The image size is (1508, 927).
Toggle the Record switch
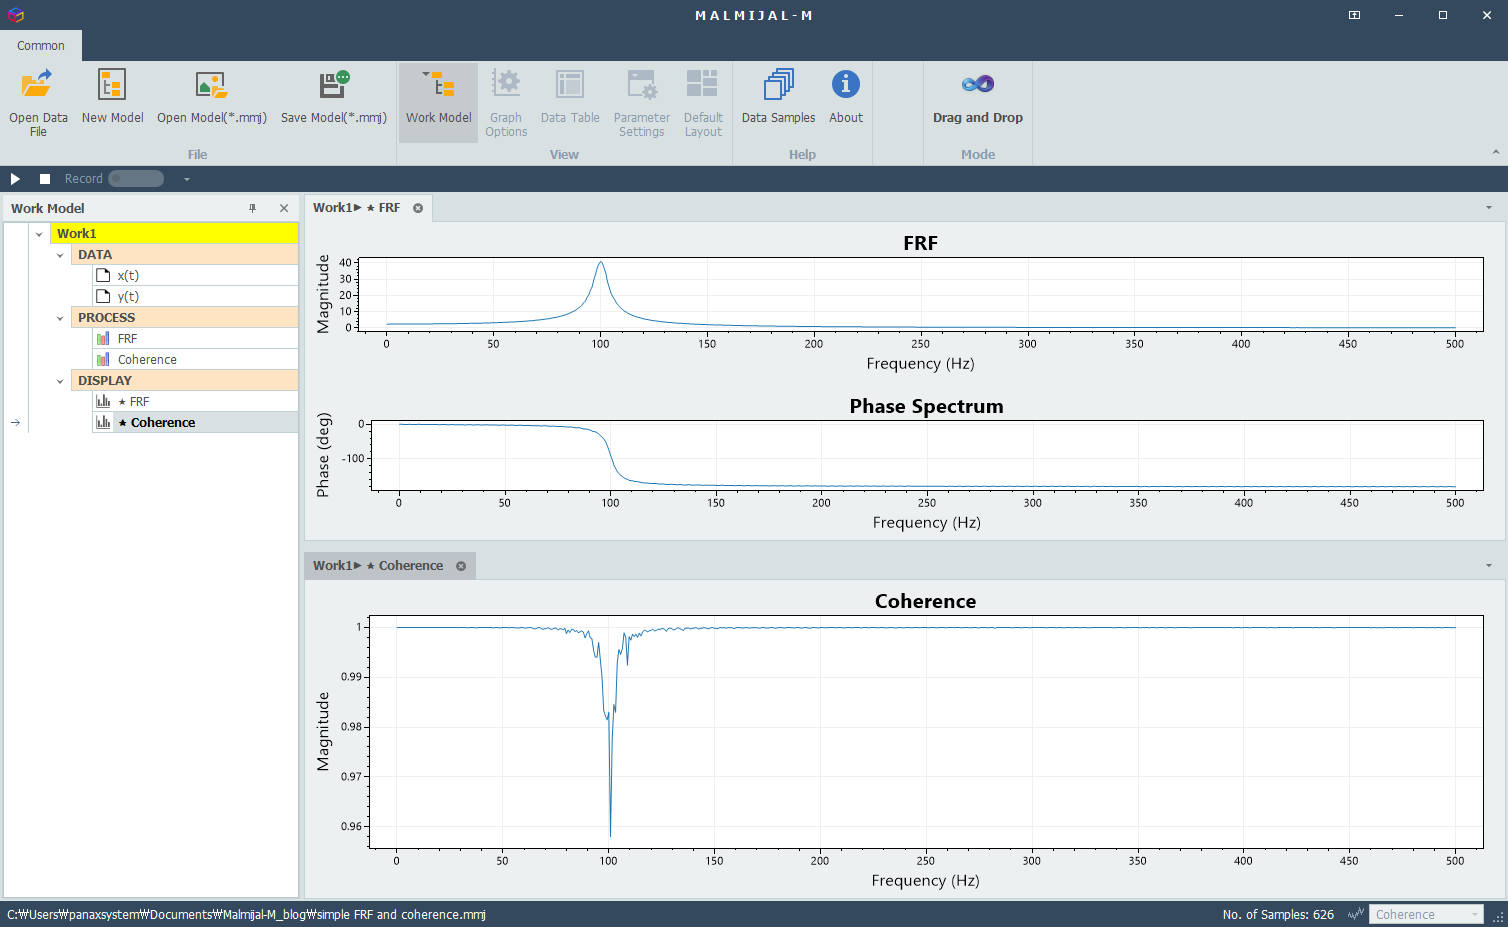pos(136,179)
